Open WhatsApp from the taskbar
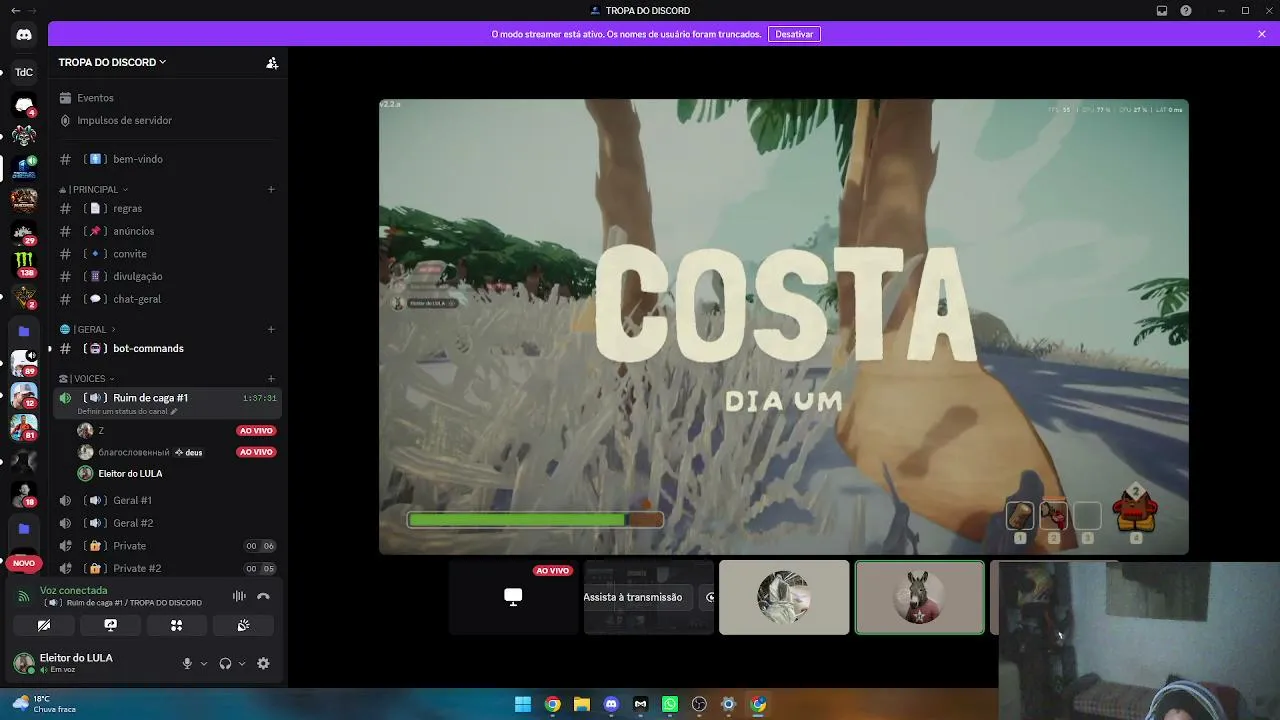This screenshot has height=720, width=1280. coord(670,704)
